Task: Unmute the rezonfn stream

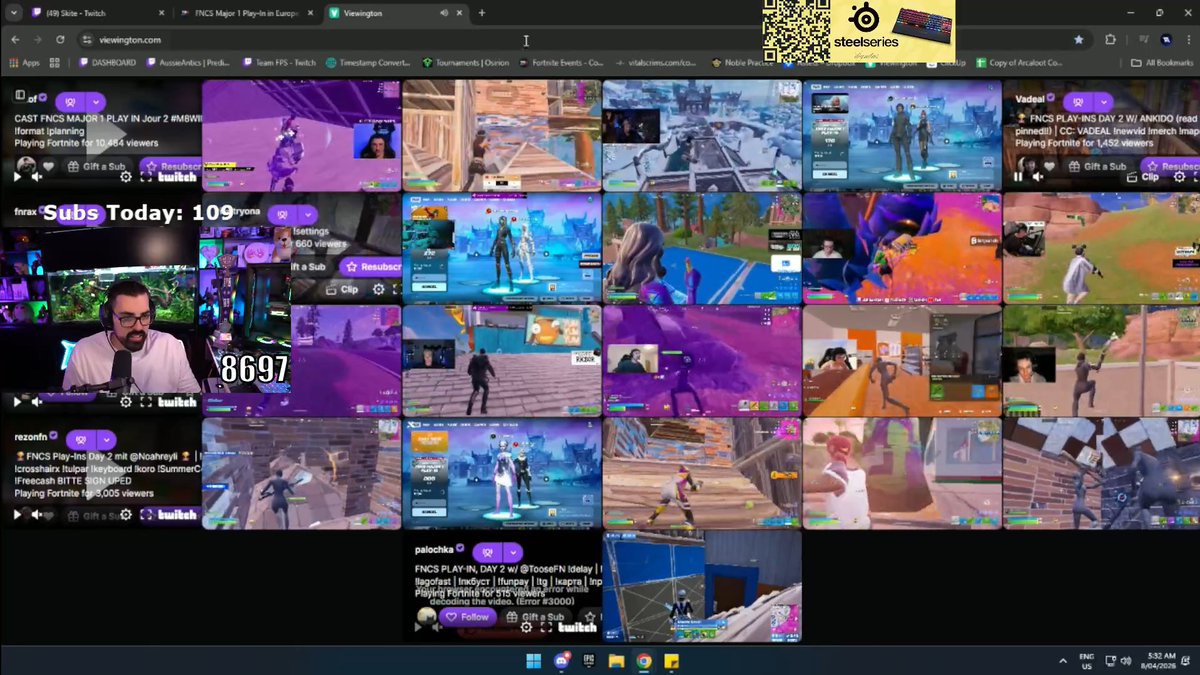Action: 38,515
